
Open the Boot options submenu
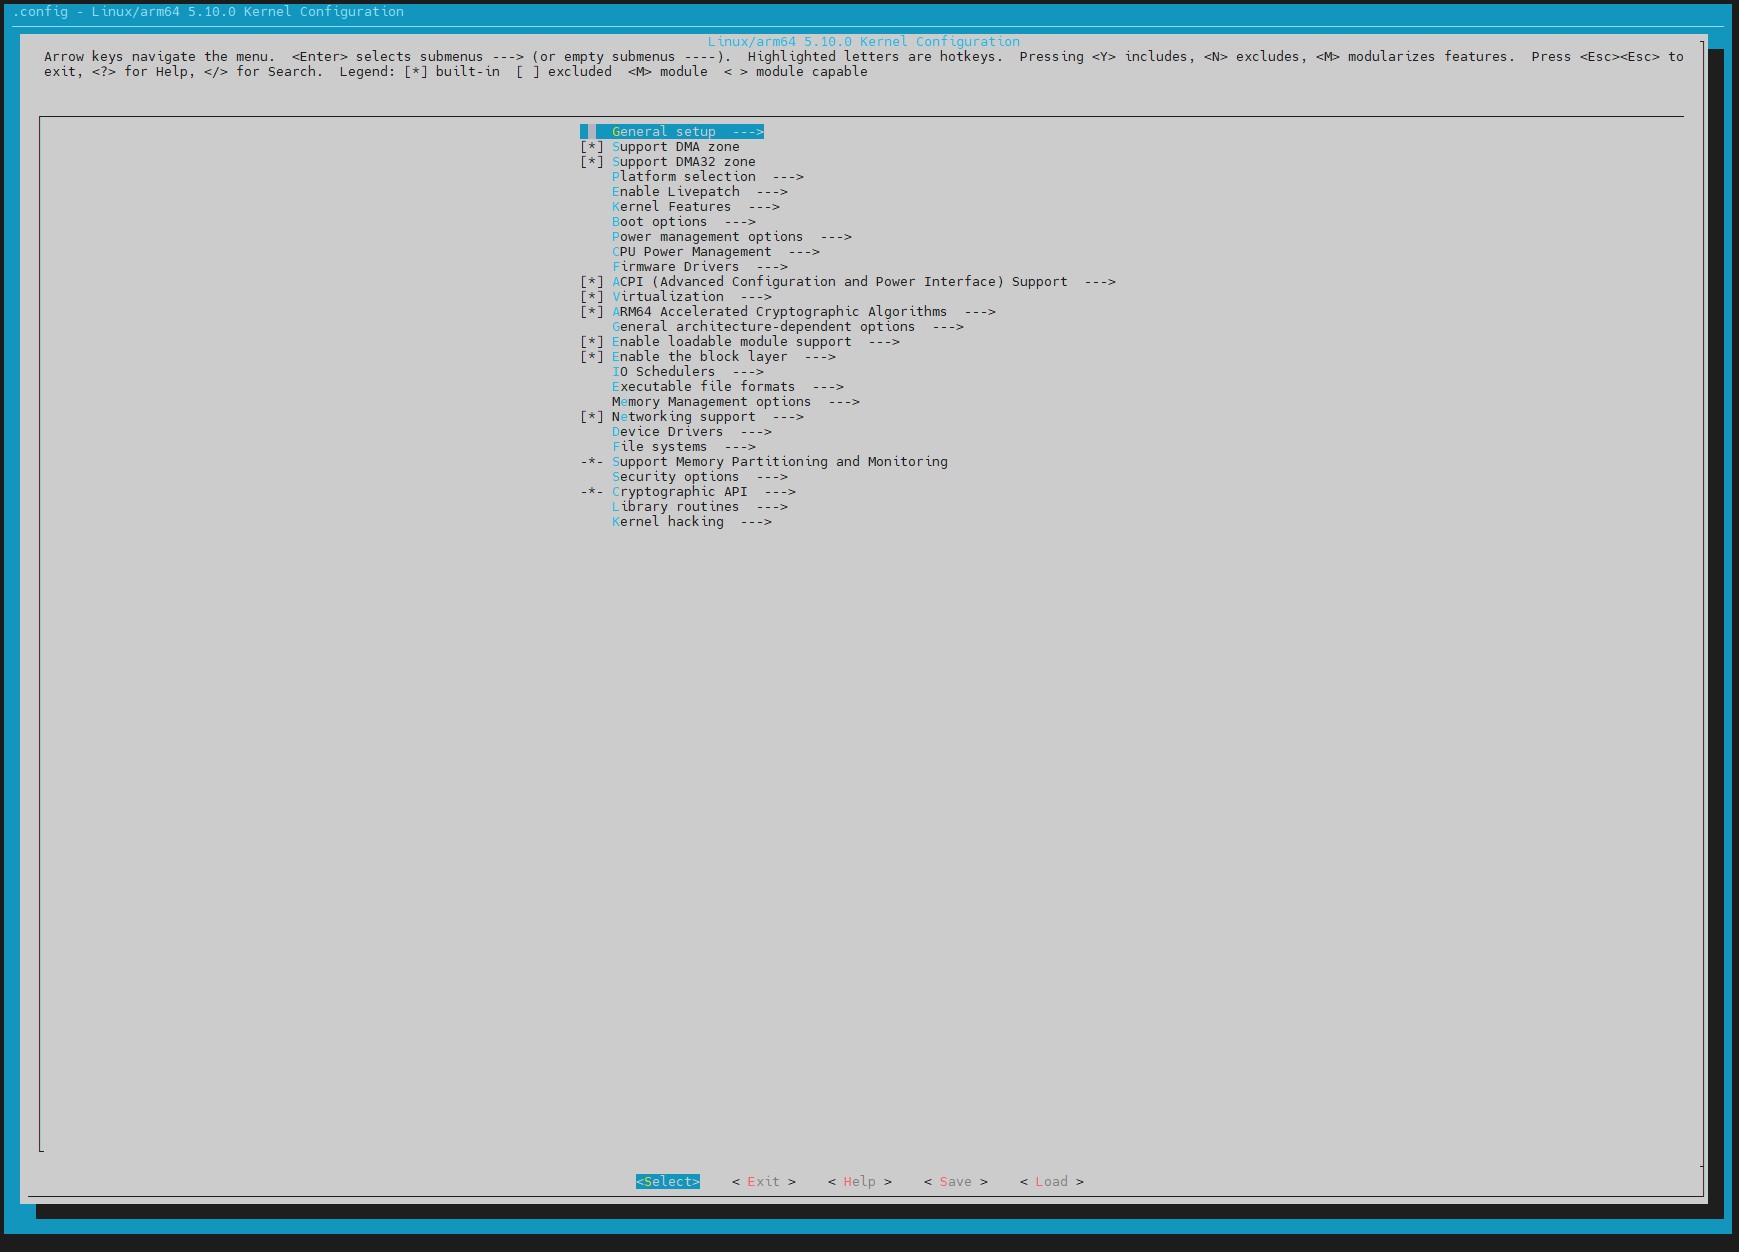point(684,222)
